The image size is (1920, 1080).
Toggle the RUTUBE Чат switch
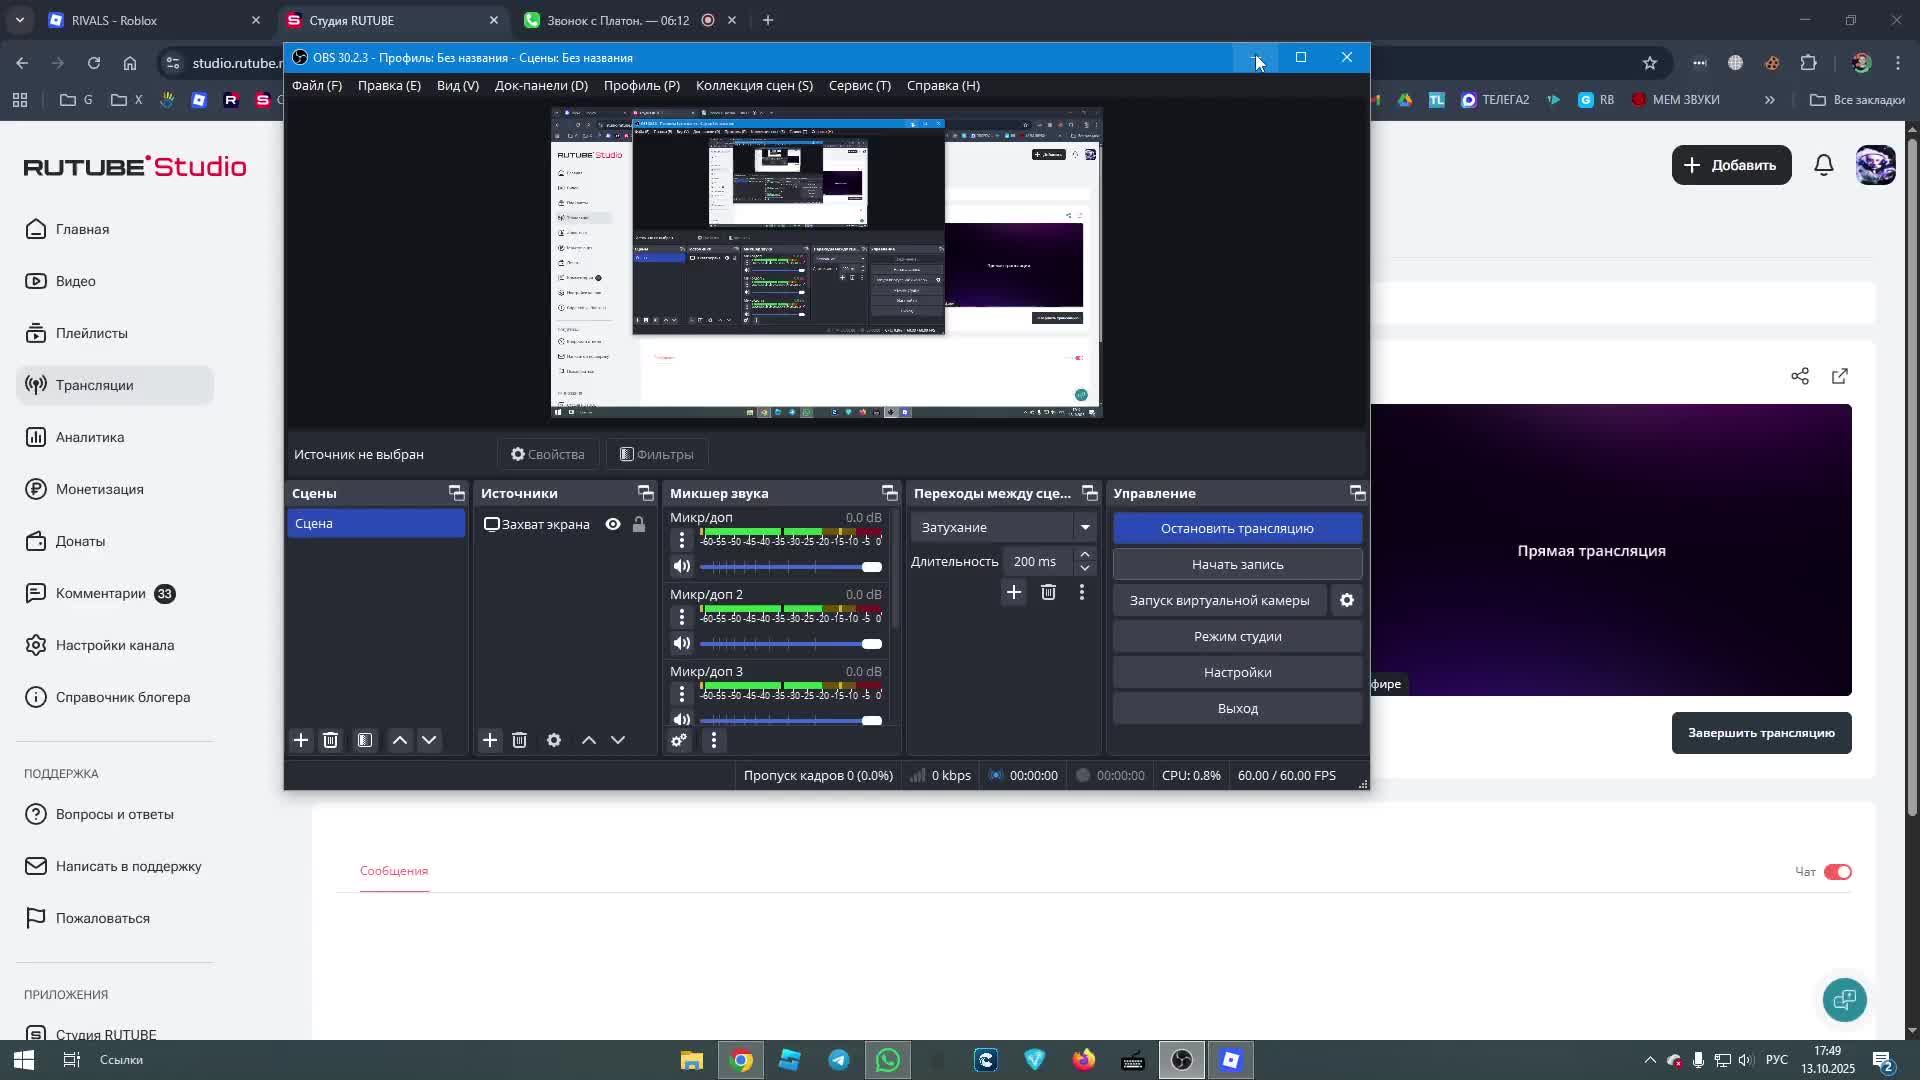tap(1838, 872)
